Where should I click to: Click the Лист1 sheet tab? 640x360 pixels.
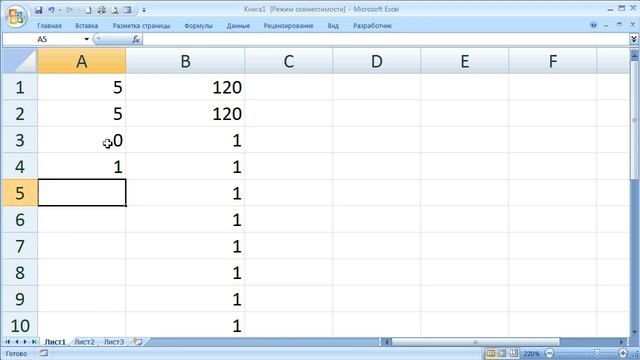point(55,342)
